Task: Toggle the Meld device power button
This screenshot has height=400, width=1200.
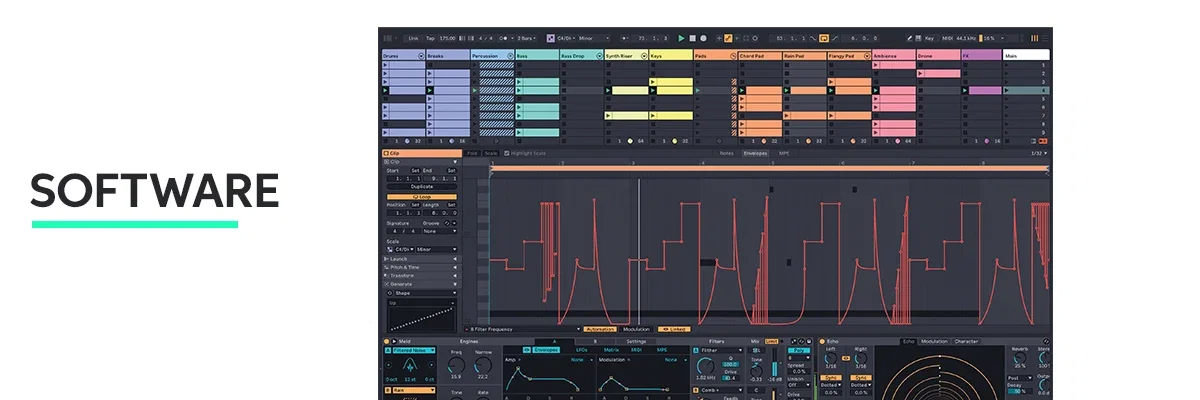Action: [x=387, y=341]
